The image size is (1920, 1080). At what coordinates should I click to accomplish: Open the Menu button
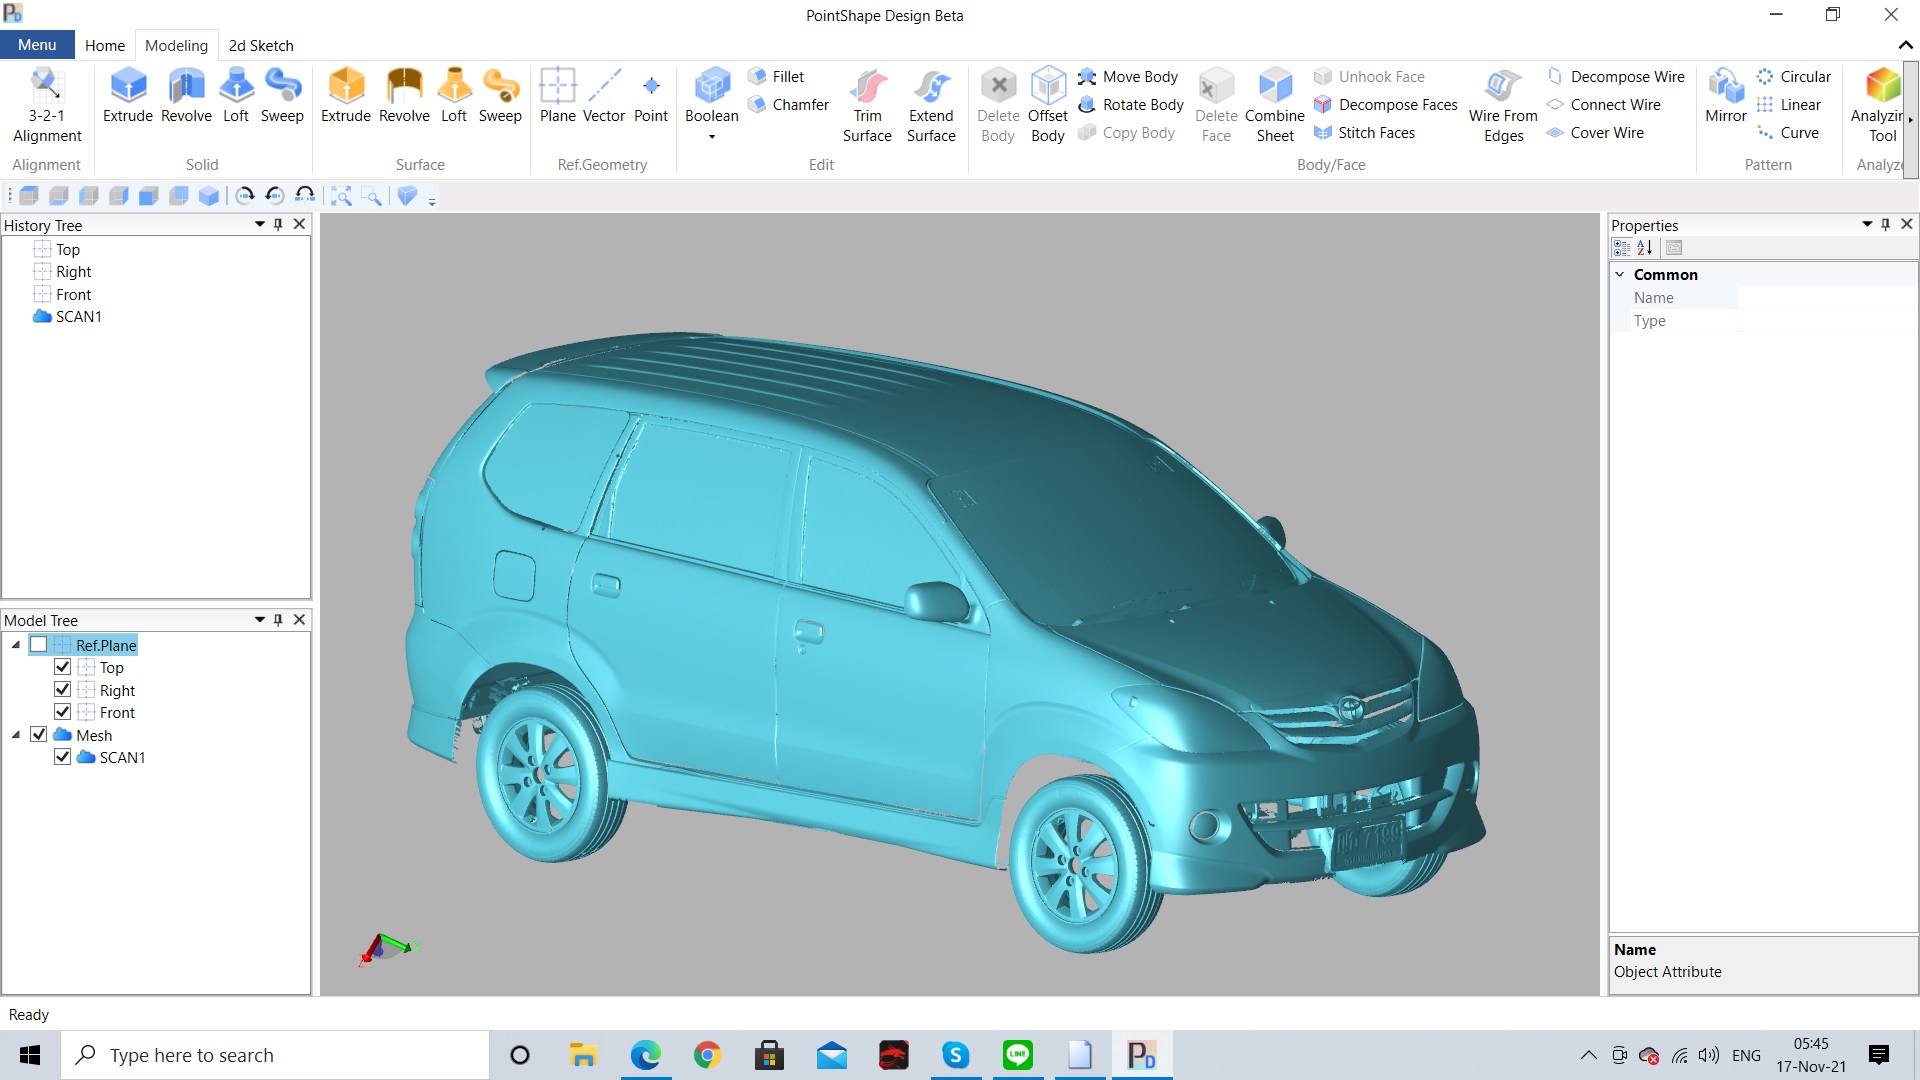[x=36, y=44]
